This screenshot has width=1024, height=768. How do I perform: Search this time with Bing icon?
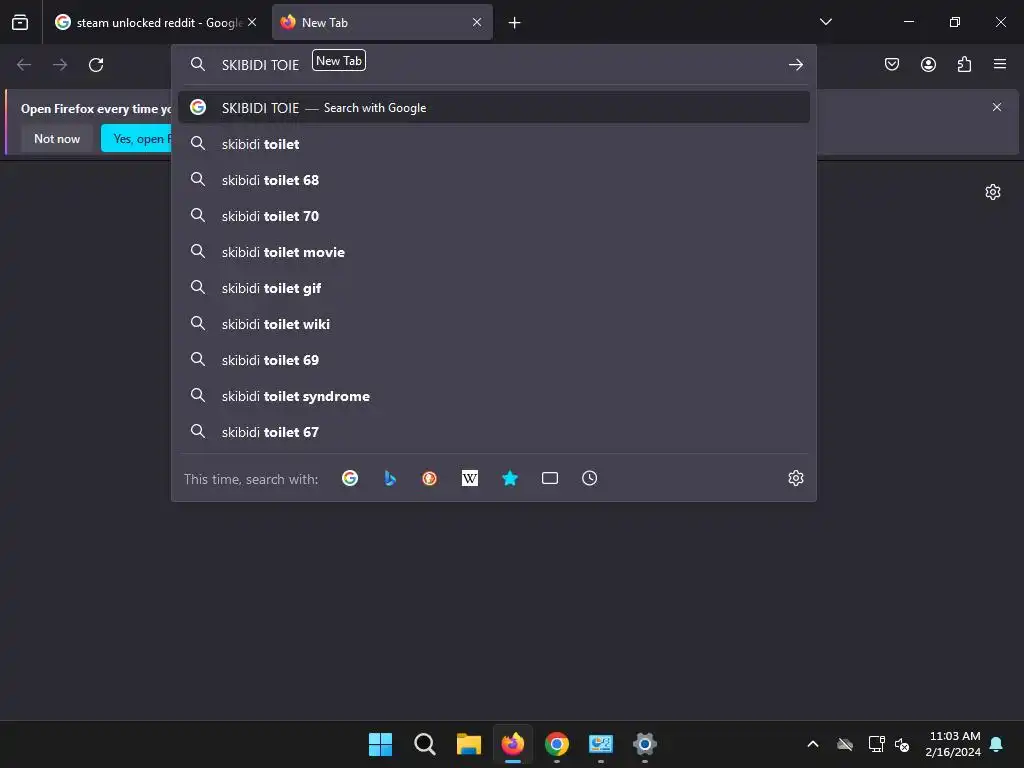click(x=390, y=479)
